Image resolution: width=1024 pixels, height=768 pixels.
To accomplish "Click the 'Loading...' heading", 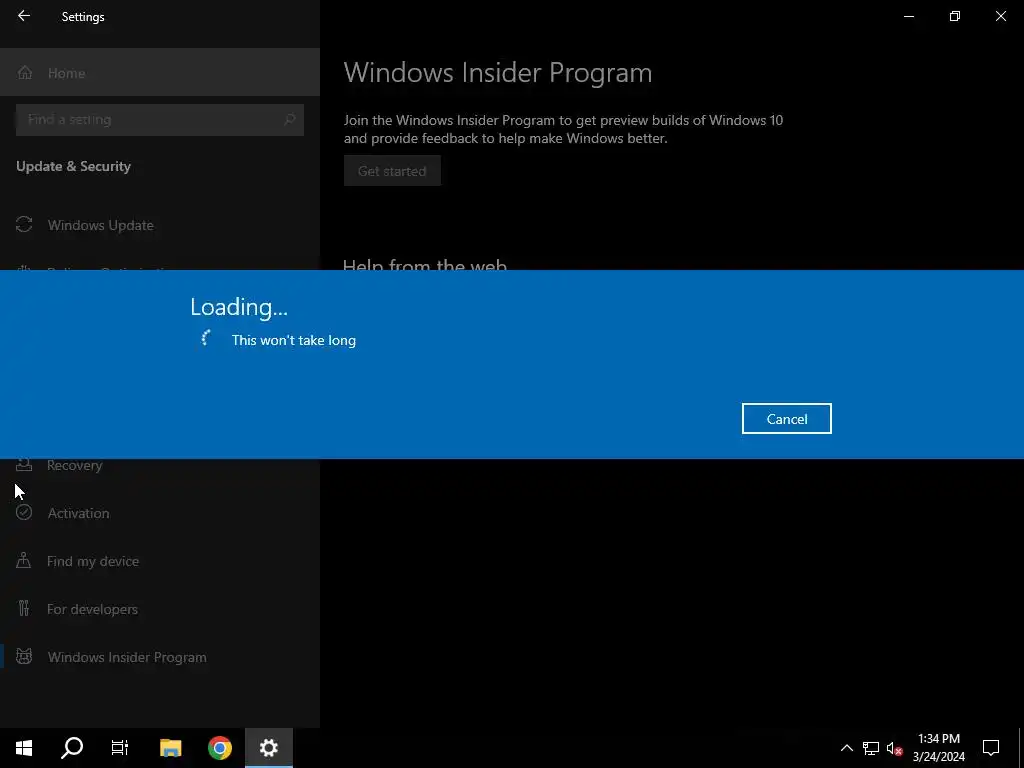I will 239,307.
